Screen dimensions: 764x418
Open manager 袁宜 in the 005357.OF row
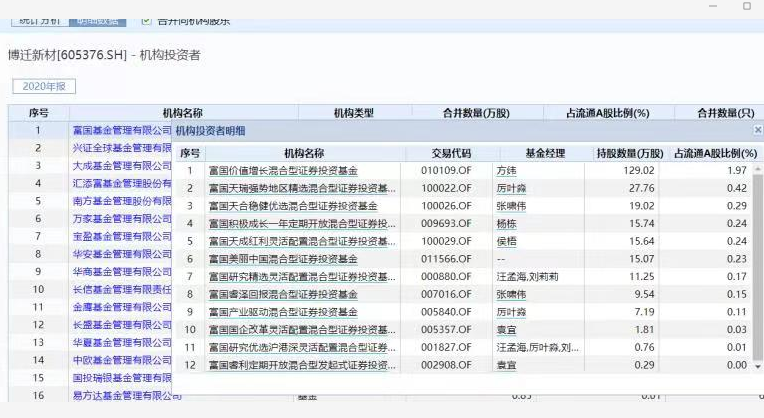(x=506, y=330)
